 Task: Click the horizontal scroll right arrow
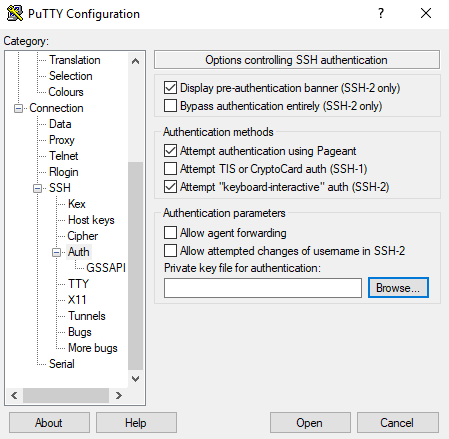click(x=118, y=395)
